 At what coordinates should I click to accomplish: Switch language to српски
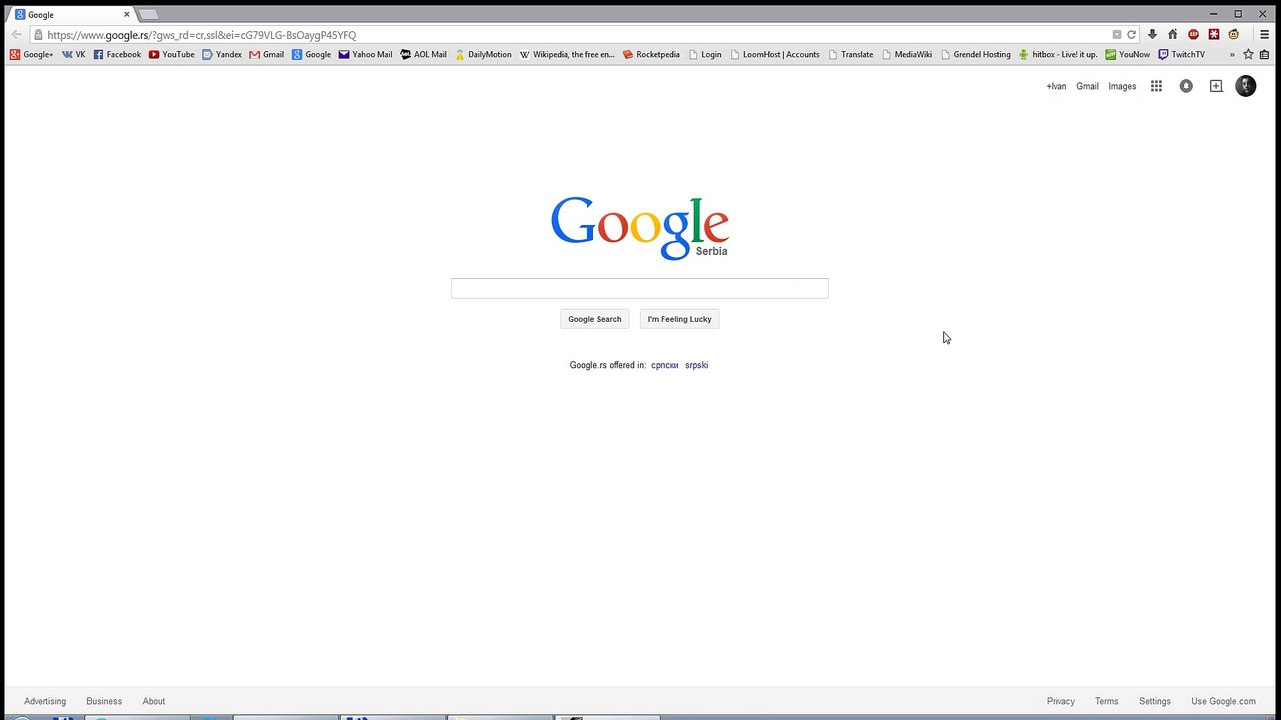point(664,365)
